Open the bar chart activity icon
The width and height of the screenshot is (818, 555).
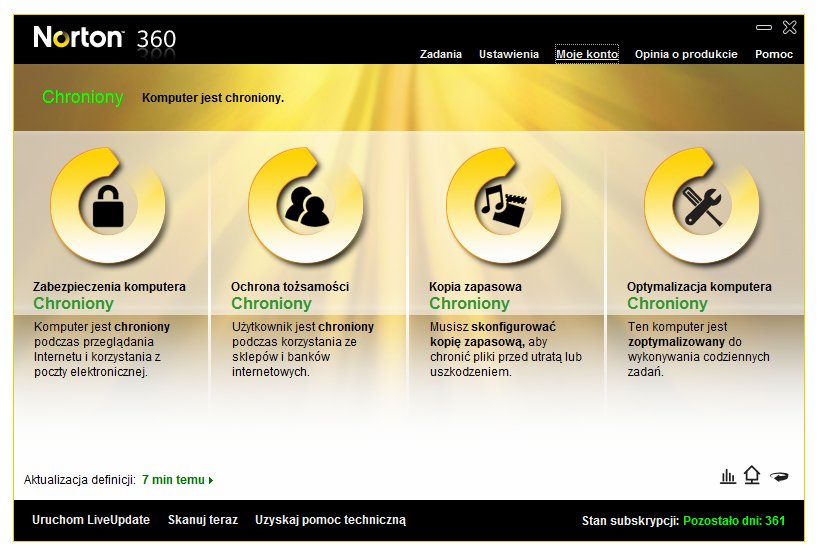click(727, 477)
